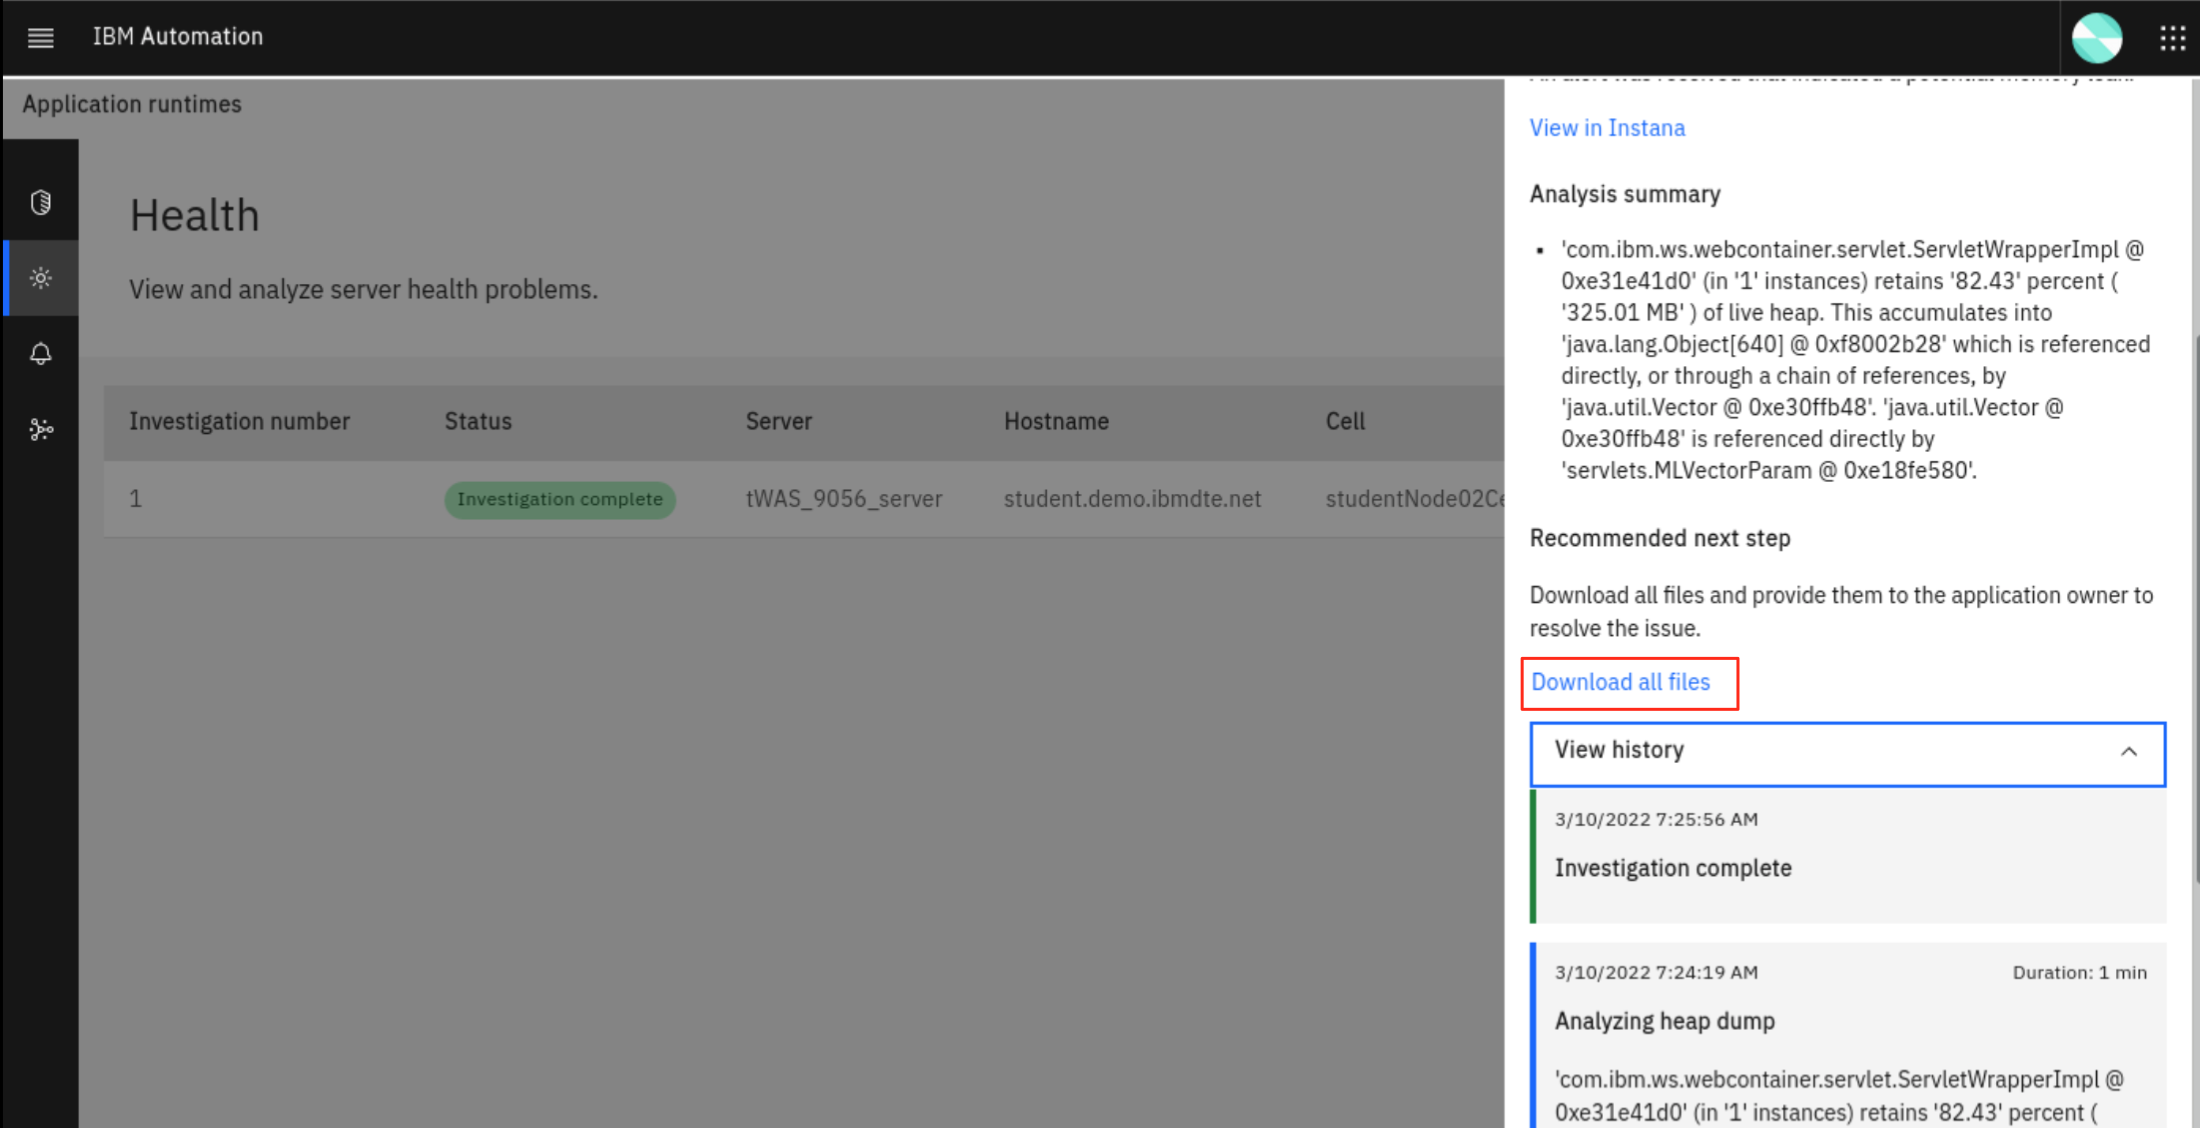2200x1128 pixels.
Task: Expand the Analyzing heap dump history entry
Action: coord(1664,1020)
